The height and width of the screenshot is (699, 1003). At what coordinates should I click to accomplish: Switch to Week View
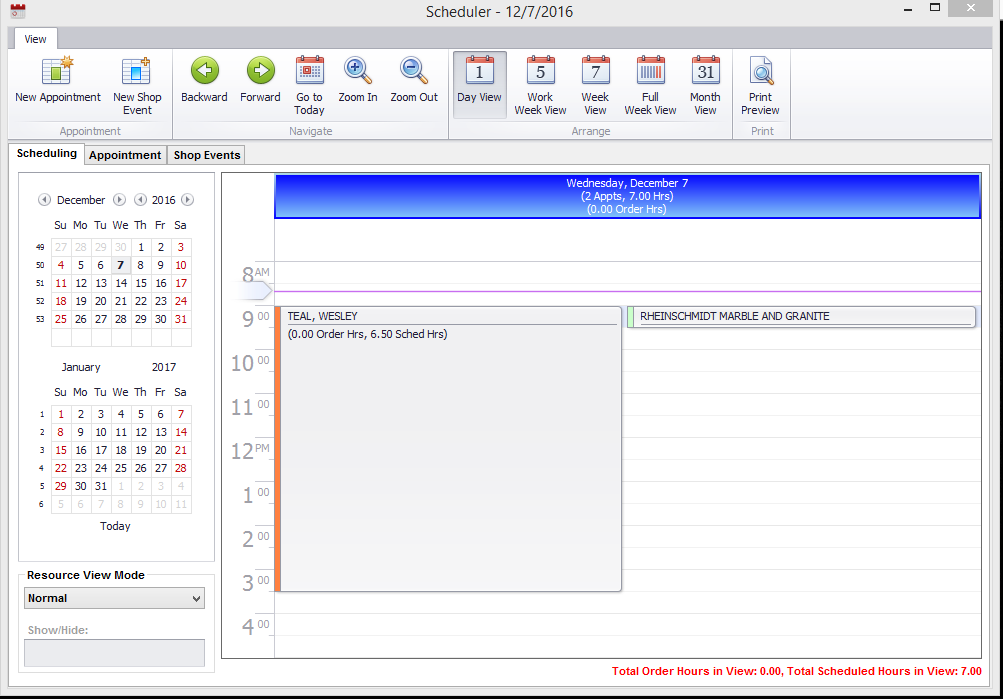(x=596, y=84)
